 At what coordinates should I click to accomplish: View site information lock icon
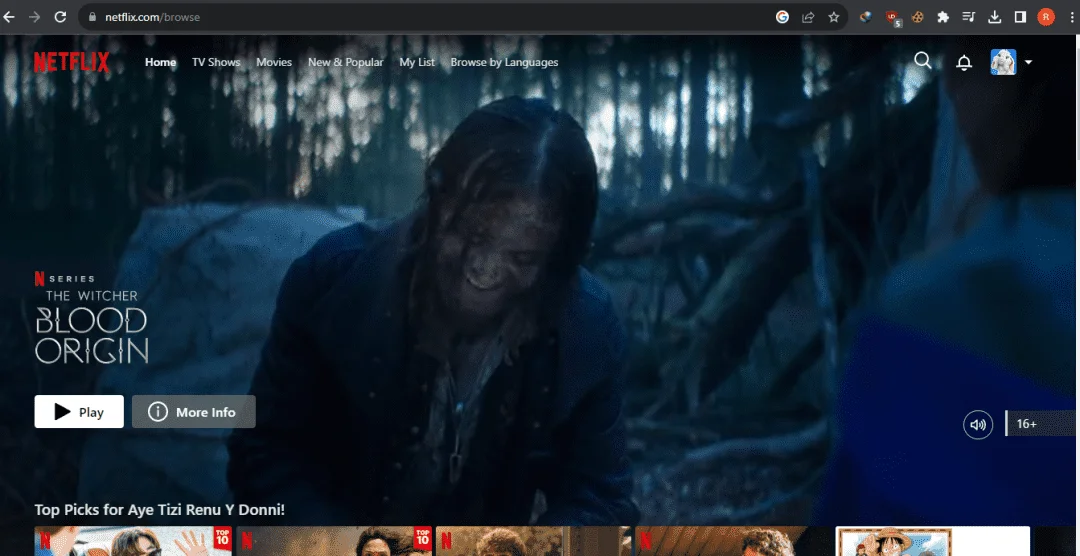pos(92,17)
